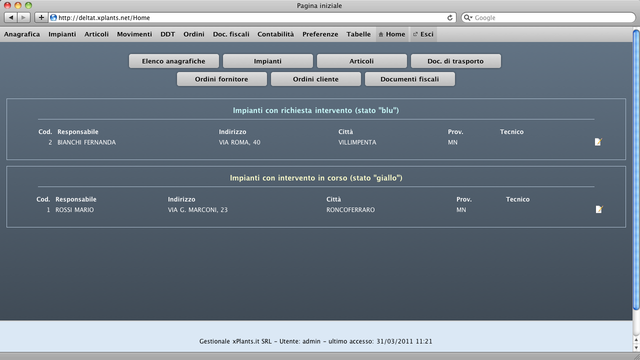Open the Google search magnifier dropdown
Viewport: 640px width, 360px height.
pyautogui.click(x=468, y=18)
